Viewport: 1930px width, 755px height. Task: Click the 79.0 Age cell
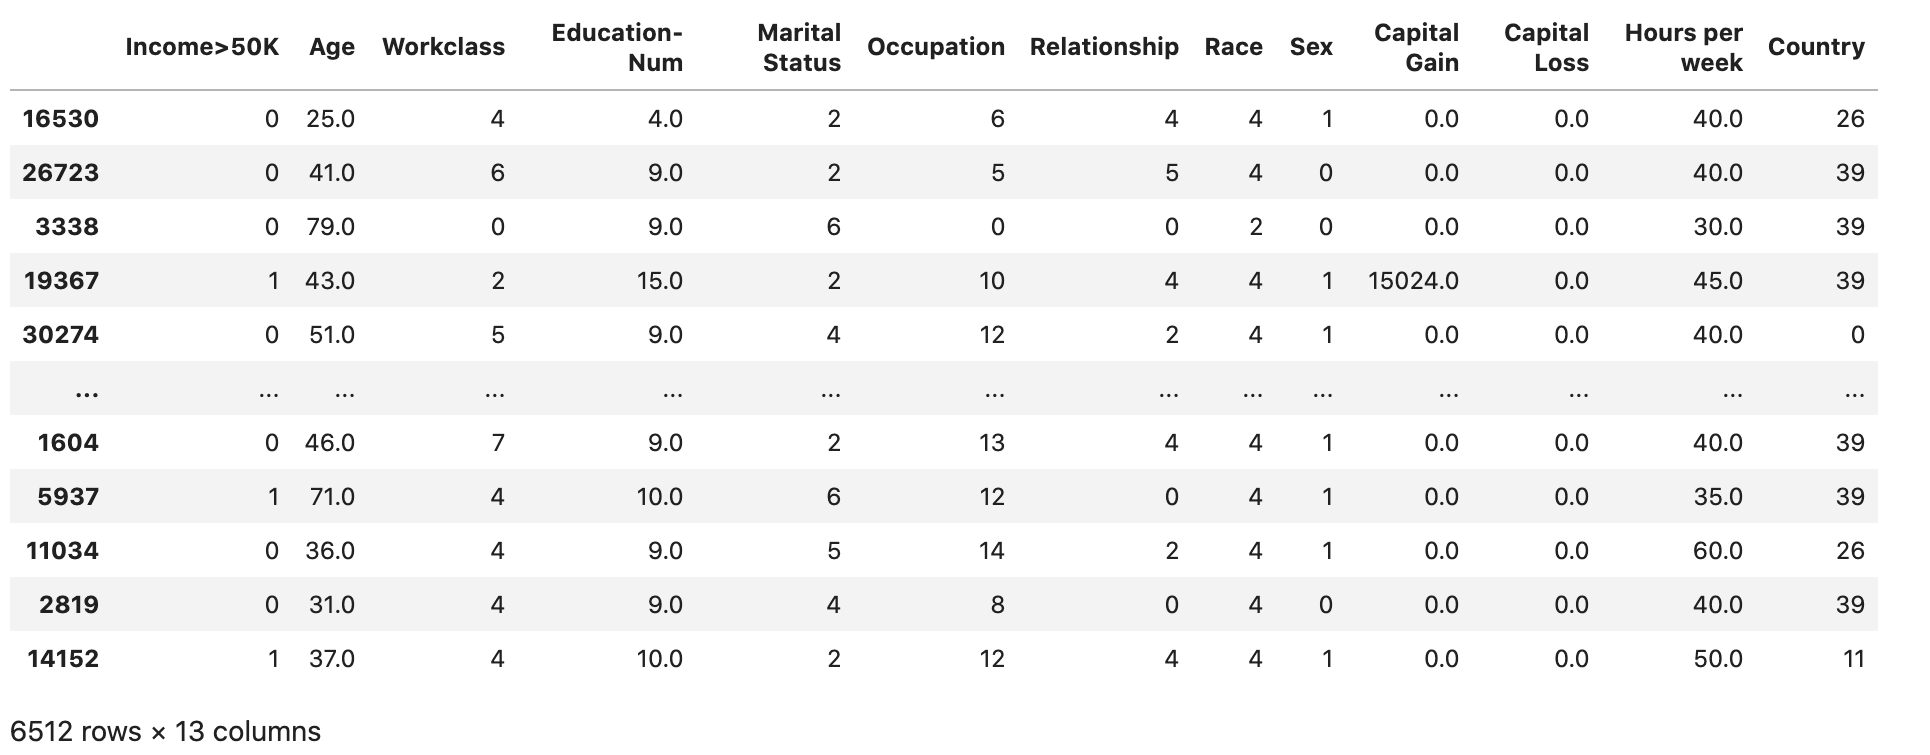(330, 227)
